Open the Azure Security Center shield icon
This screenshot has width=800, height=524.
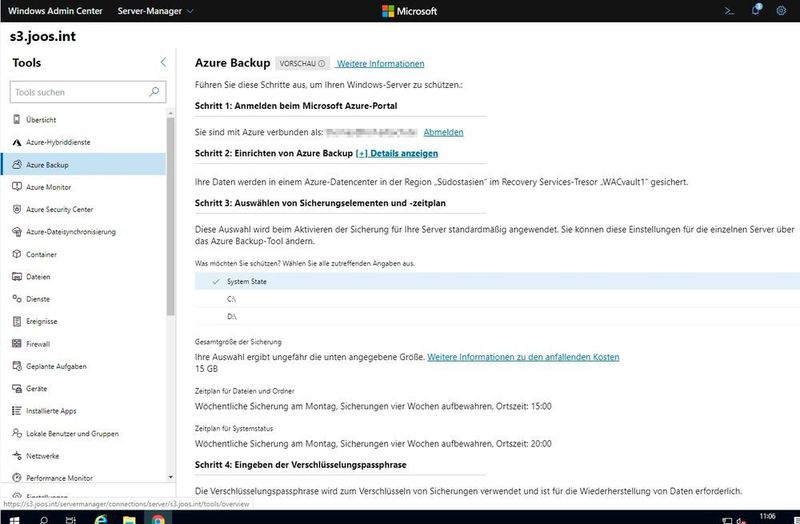pos(17,209)
